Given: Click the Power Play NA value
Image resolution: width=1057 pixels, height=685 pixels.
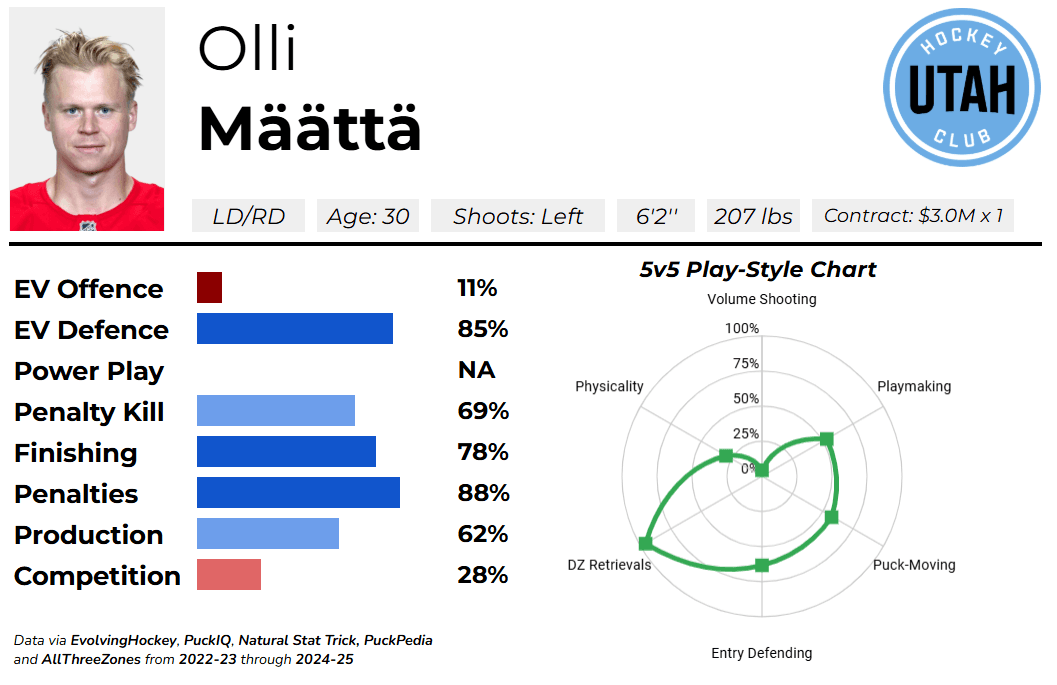Looking at the screenshot, I should click(476, 370).
